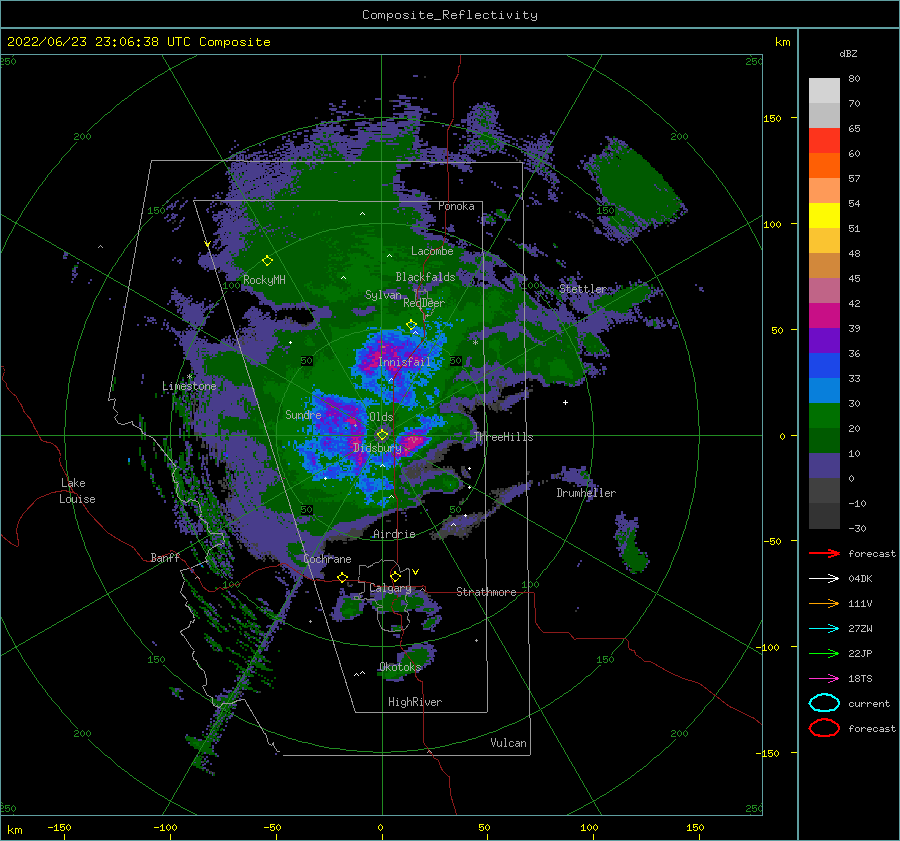Select the white 04DK arrow icon

click(x=824, y=578)
